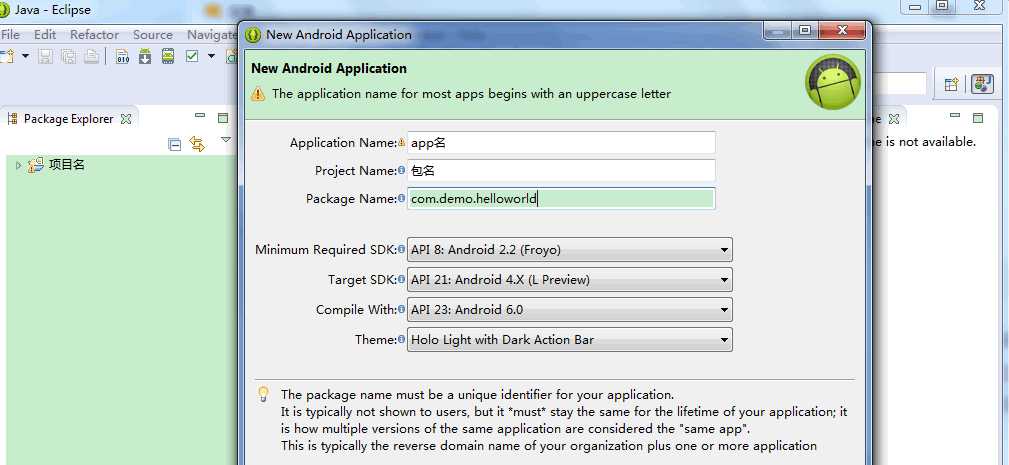Open Package Explorer view menu triangle
This screenshot has width=1009, height=465.
[225, 140]
